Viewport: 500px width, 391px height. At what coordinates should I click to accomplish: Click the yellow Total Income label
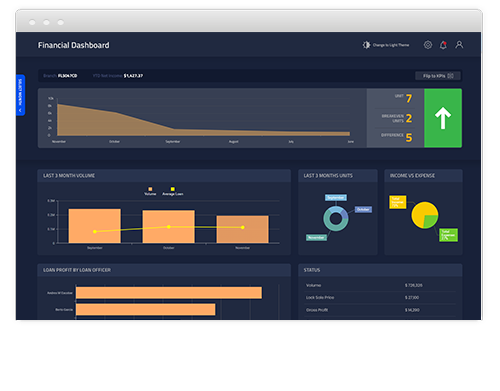pyautogui.click(x=398, y=202)
